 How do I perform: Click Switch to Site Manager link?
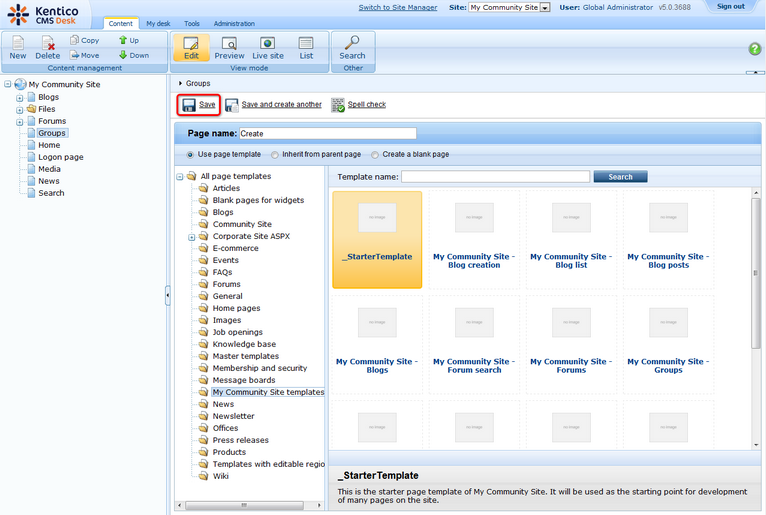tap(398, 7)
